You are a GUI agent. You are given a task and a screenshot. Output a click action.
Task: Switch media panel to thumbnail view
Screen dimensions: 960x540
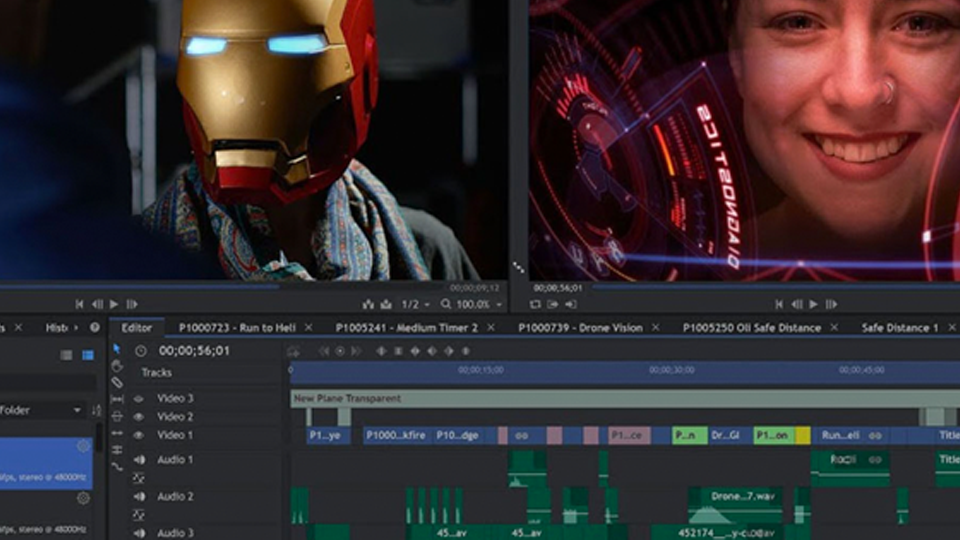click(x=88, y=355)
